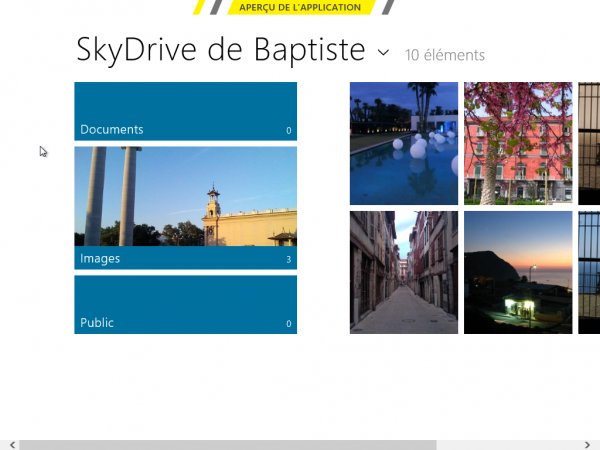Image resolution: width=600 pixels, height=450 pixels.
Task: Click the SkyDrive de Baptiste title
Action: click(221, 50)
